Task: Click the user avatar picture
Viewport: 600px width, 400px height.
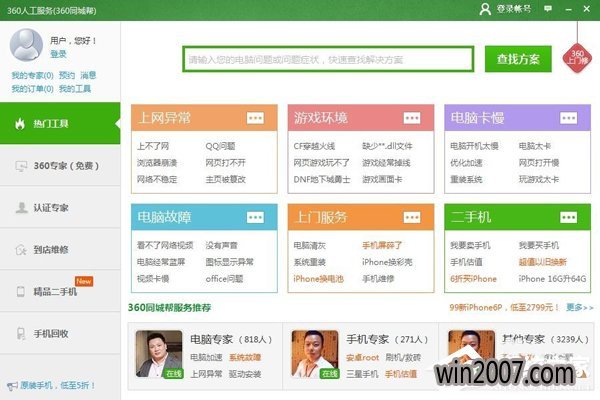Action: coord(26,45)
